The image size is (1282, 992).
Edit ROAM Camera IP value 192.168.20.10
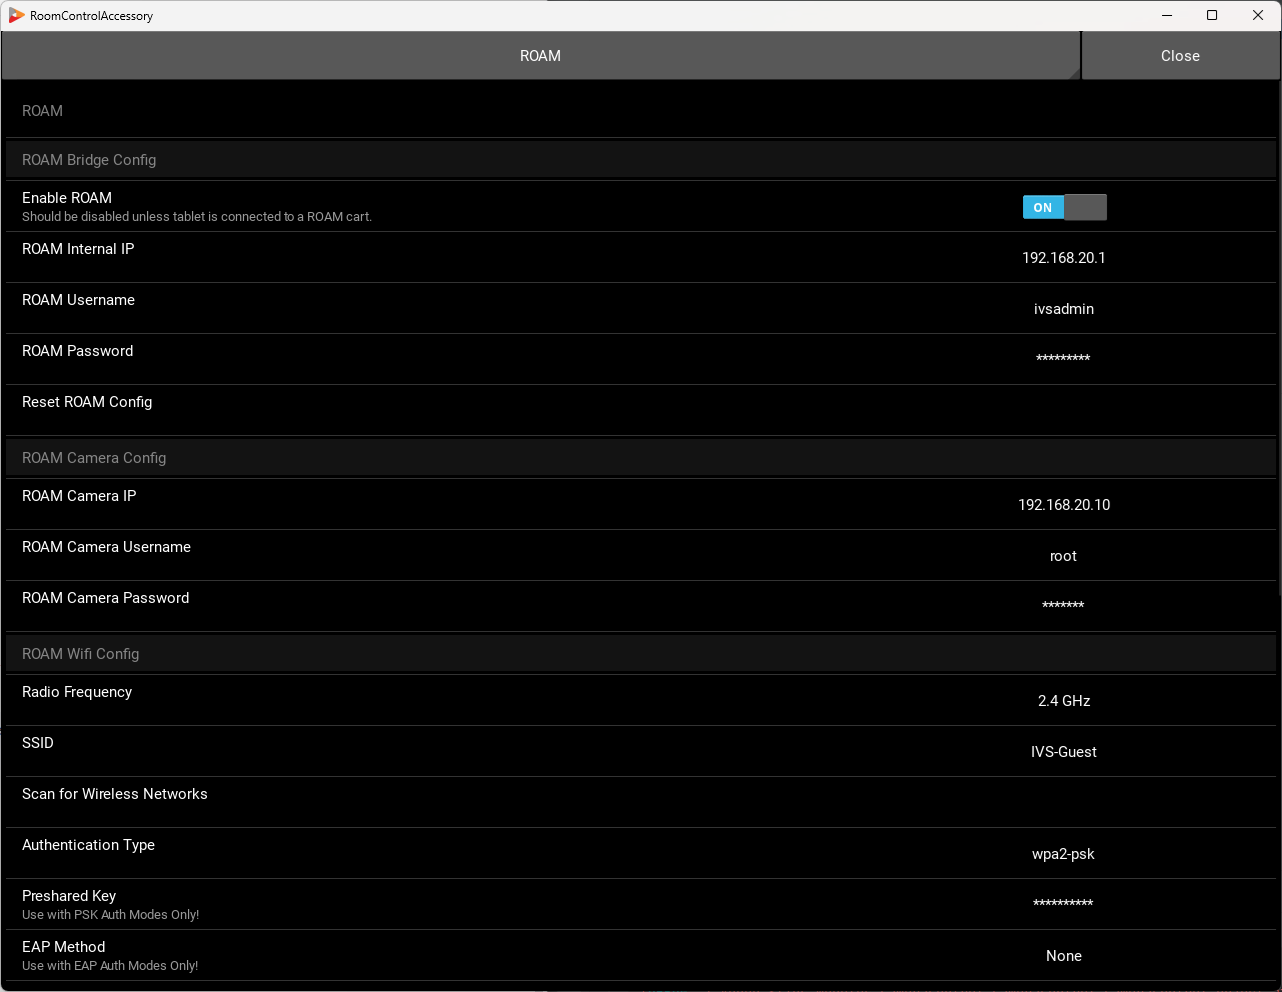tap(1064, 505)
